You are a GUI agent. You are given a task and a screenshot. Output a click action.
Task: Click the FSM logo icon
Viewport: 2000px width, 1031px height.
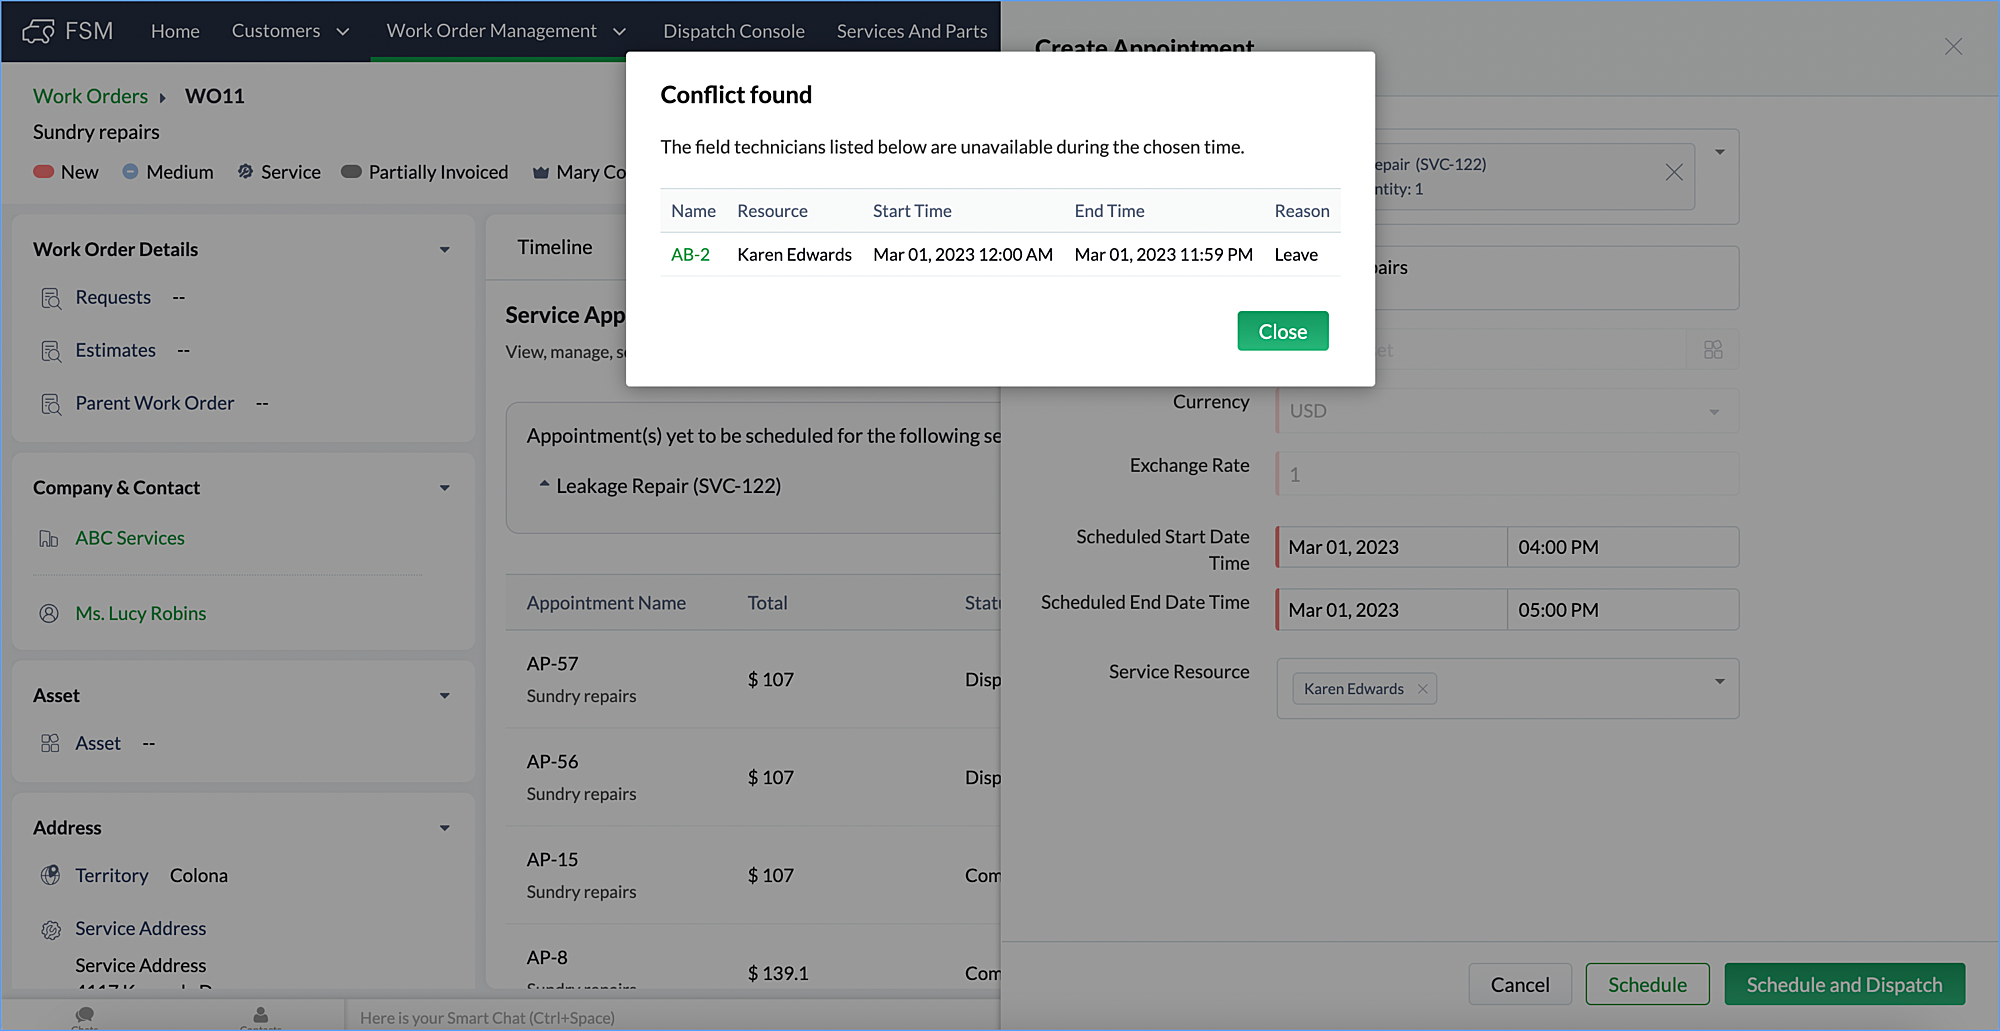(38, 31)
